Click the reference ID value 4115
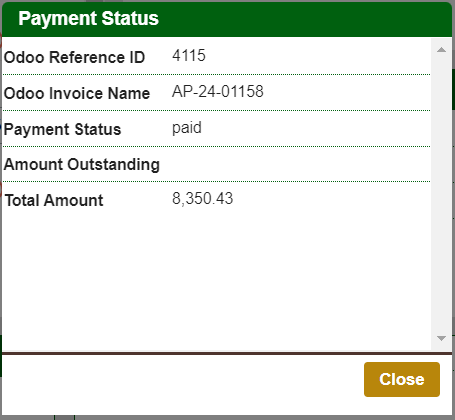 [x=189, y=55]
